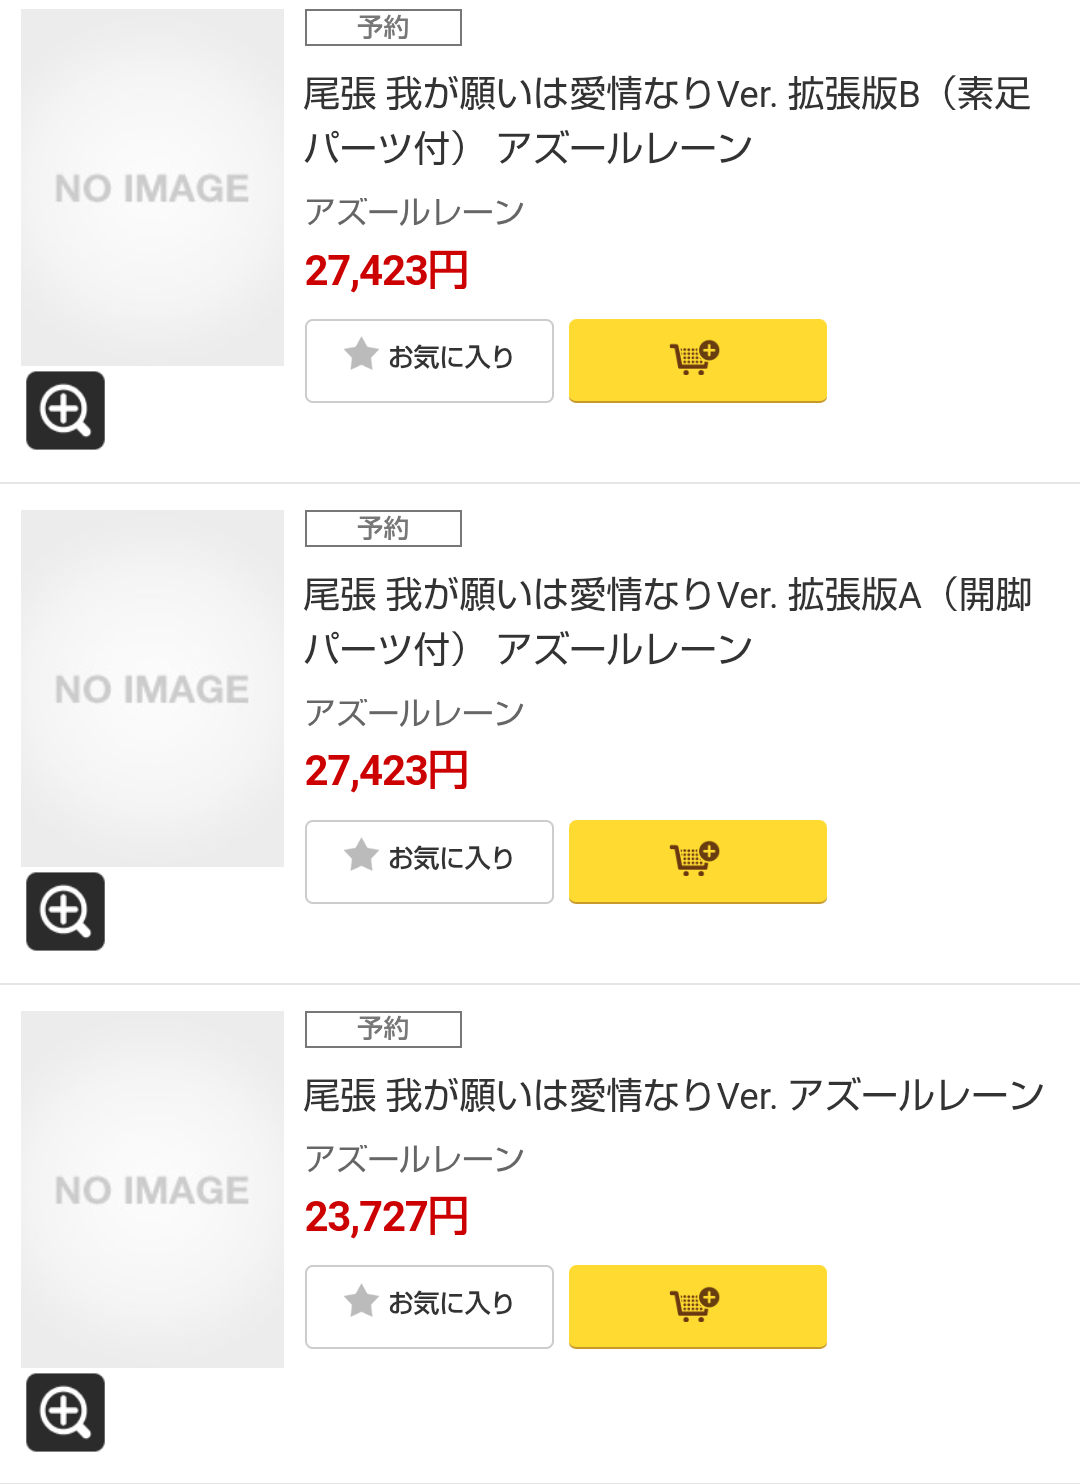Zoom the first product's image with the magnifier icon
The image size is (1080, 1484).
point(65,410)
